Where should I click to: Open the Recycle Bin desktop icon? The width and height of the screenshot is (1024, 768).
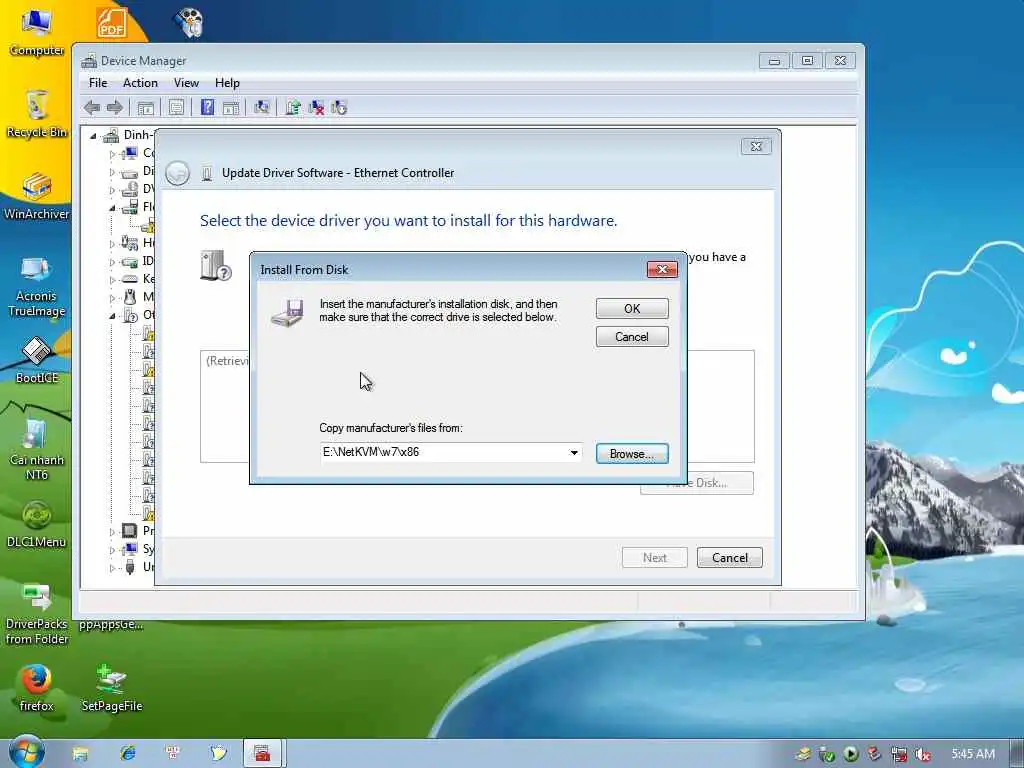click(37, 113)
